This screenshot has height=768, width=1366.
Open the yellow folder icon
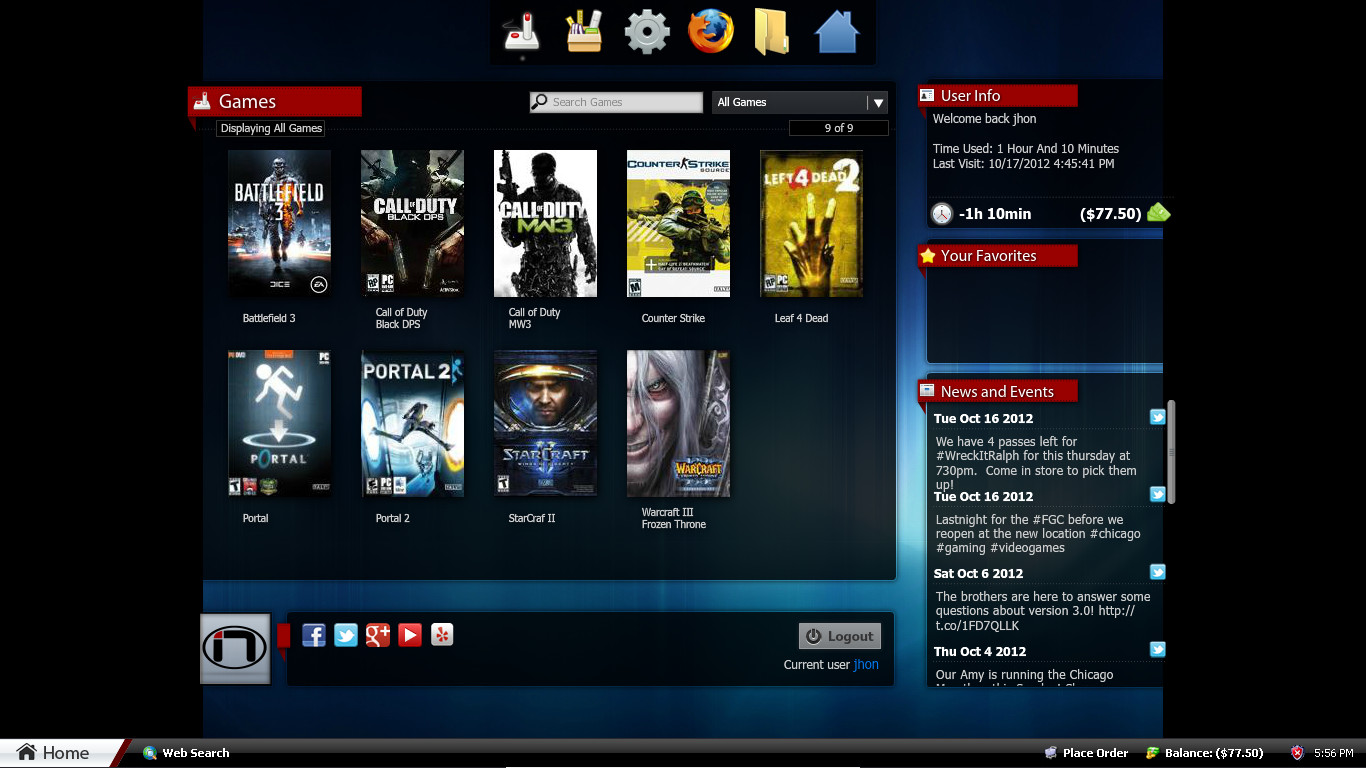pyautogui.click(x=772, y=31)
